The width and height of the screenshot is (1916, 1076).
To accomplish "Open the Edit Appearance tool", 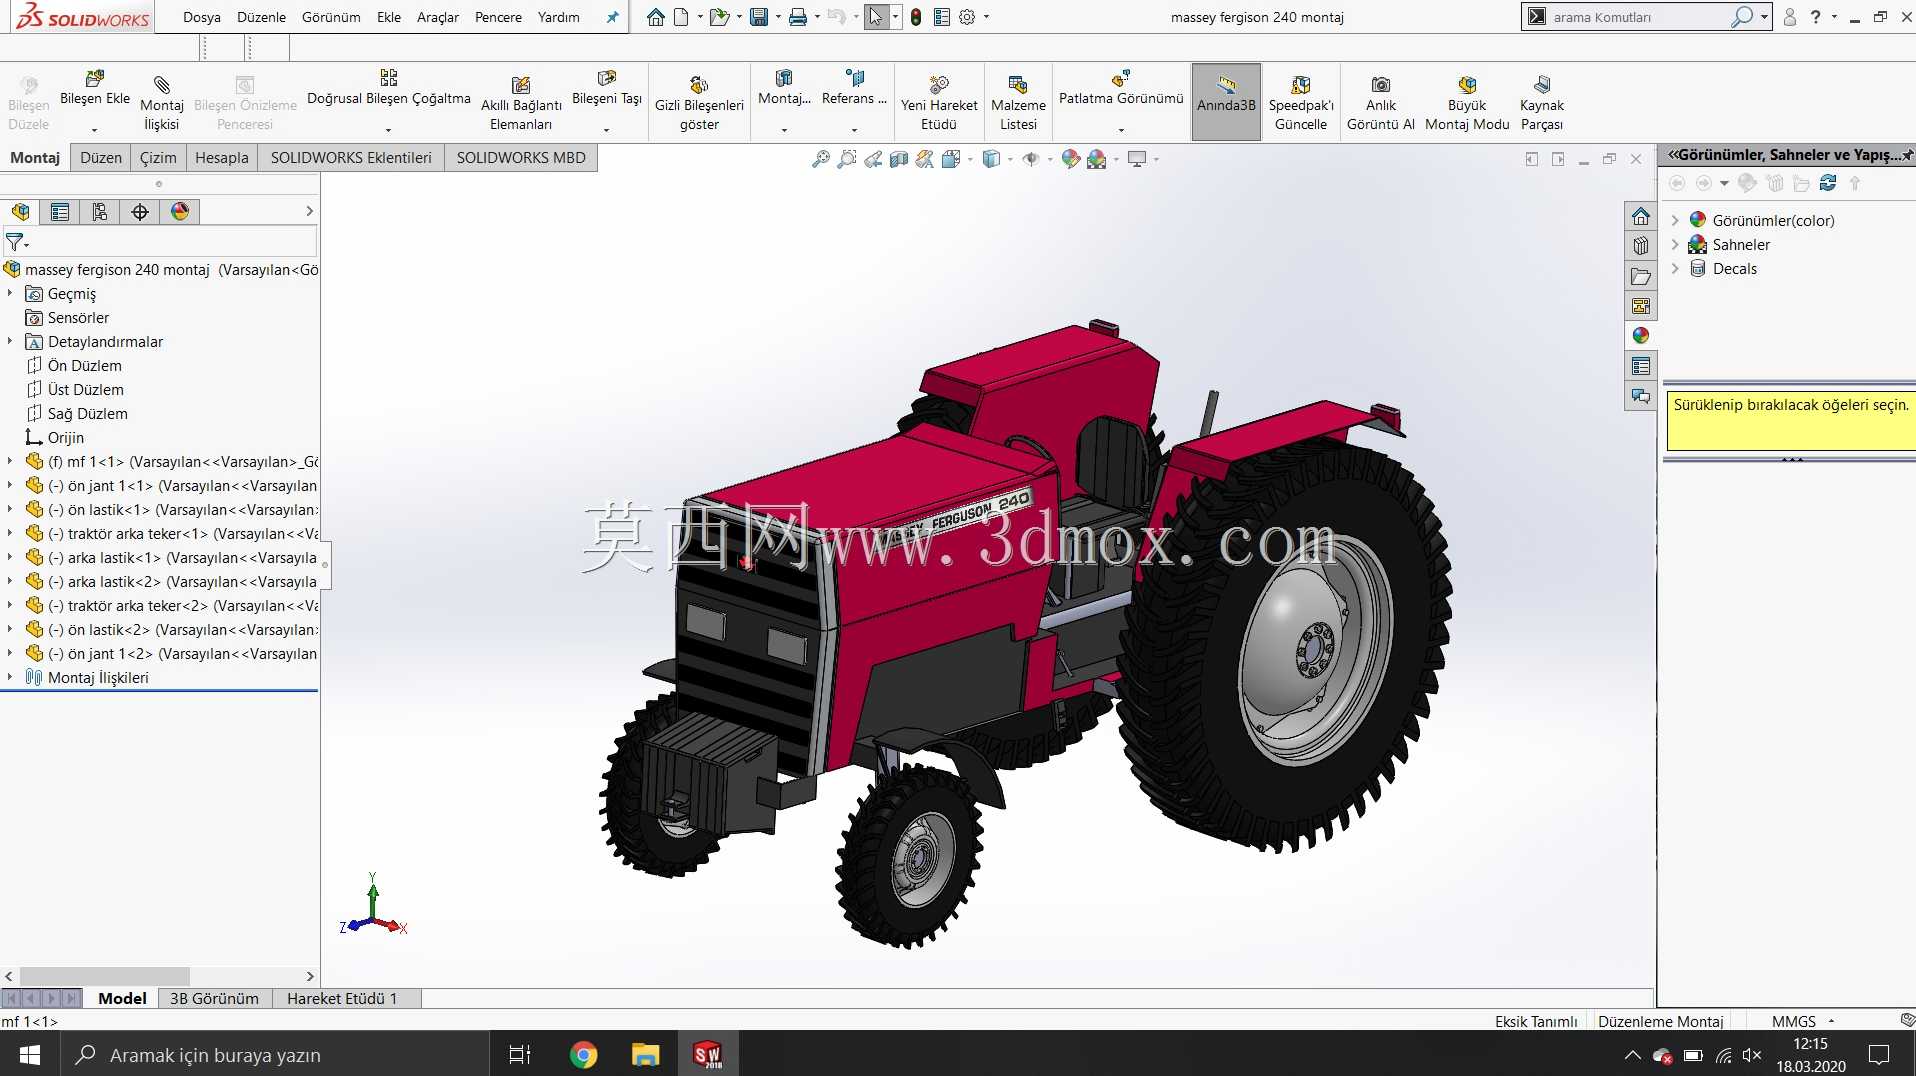I will (1071, 159).
